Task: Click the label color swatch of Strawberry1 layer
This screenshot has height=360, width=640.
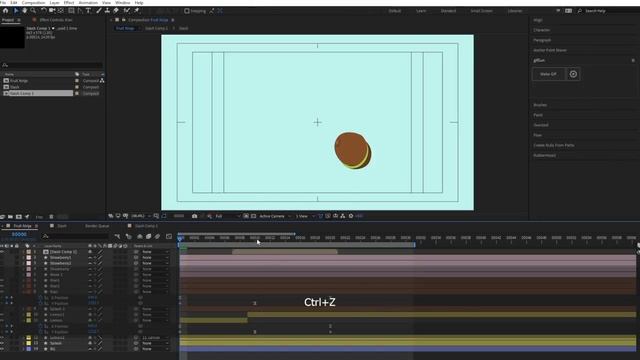Action: click(29, 258)
